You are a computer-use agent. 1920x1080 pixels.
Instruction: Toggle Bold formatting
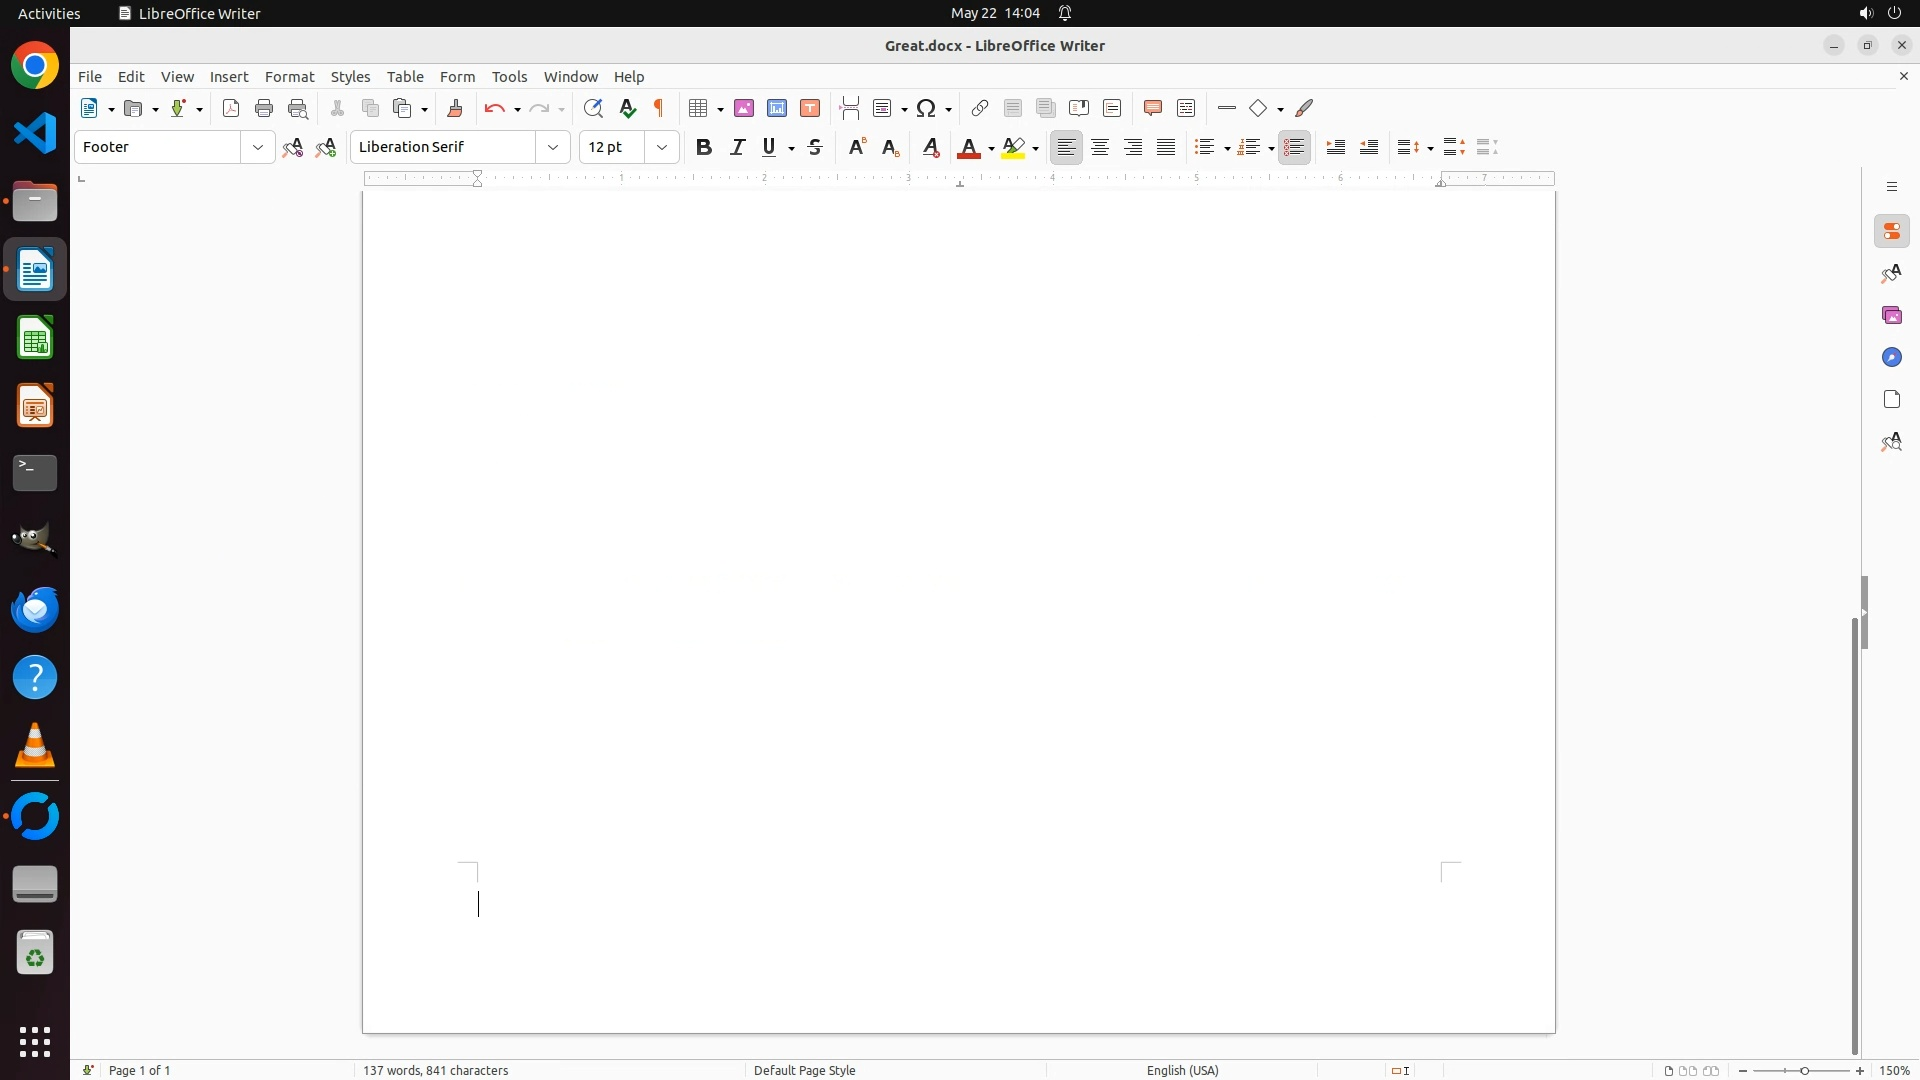click(704, 147)
